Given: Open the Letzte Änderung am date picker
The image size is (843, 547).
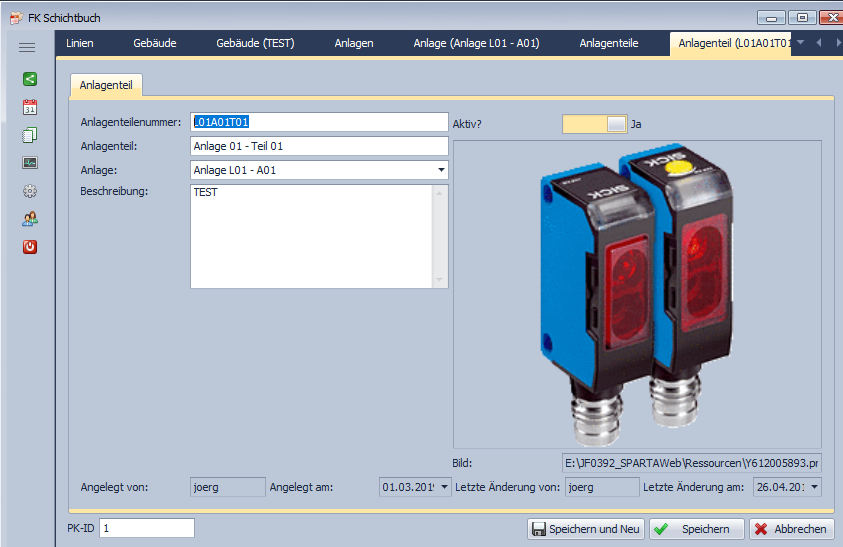Looking at the screenshot, I should (x=815, y=487).
